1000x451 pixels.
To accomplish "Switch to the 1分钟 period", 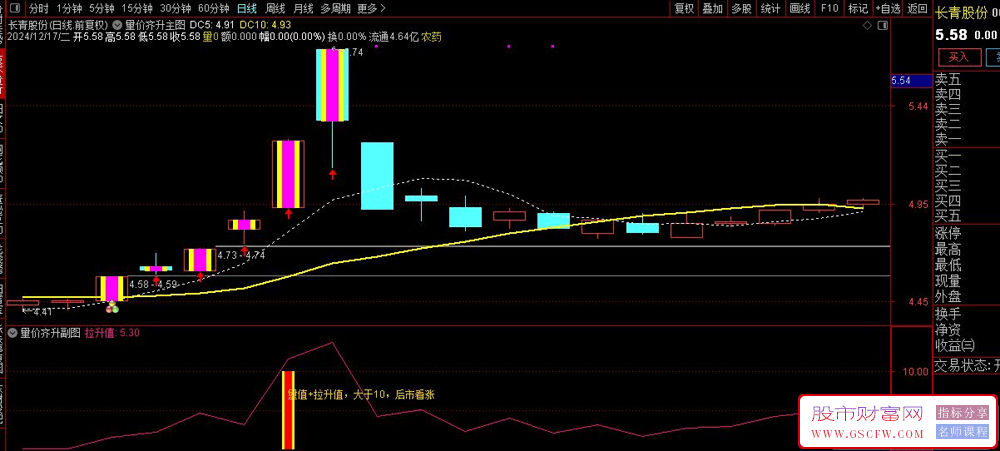I will [69, 9].
